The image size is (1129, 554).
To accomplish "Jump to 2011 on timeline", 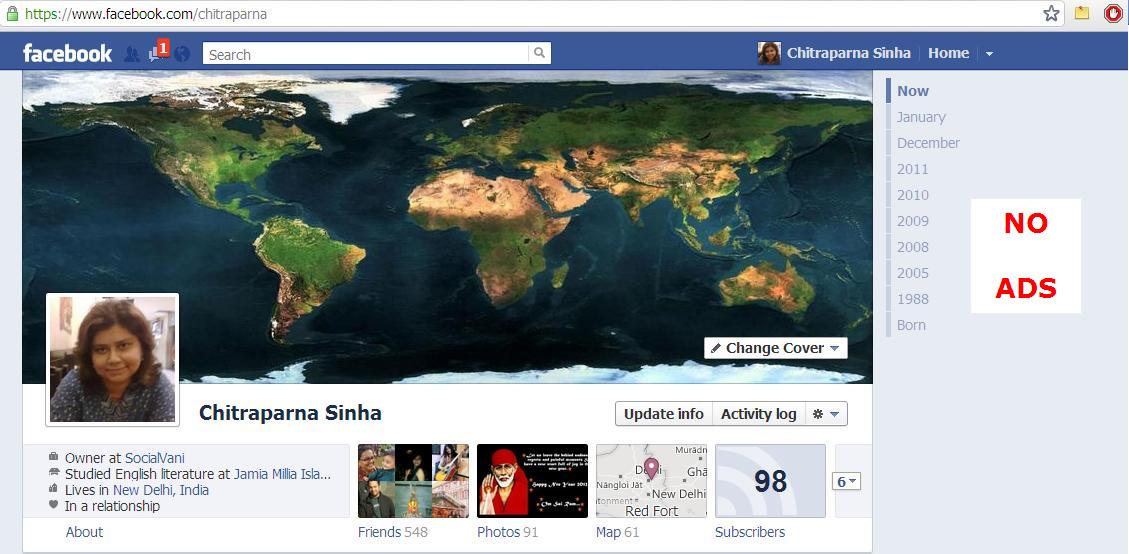I will pyautogui.click(x=912, y=169).
